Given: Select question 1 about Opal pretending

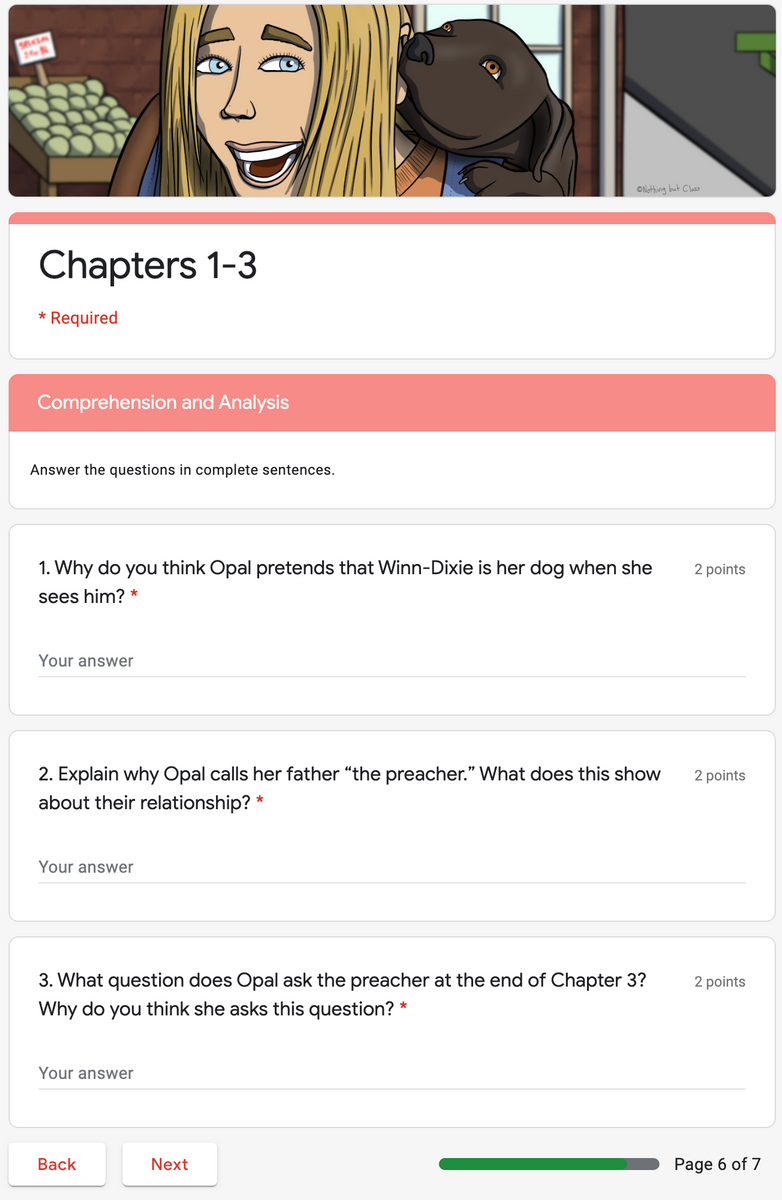Looking at the screenshot, I should (345, 582).
